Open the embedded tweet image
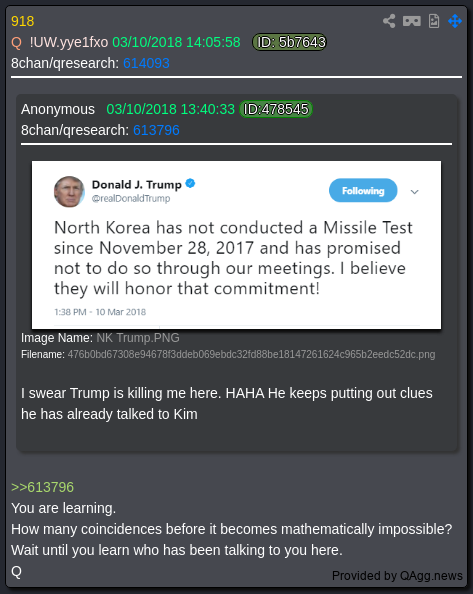This screenshot has width=473, height=594. [x=236, y=245]
